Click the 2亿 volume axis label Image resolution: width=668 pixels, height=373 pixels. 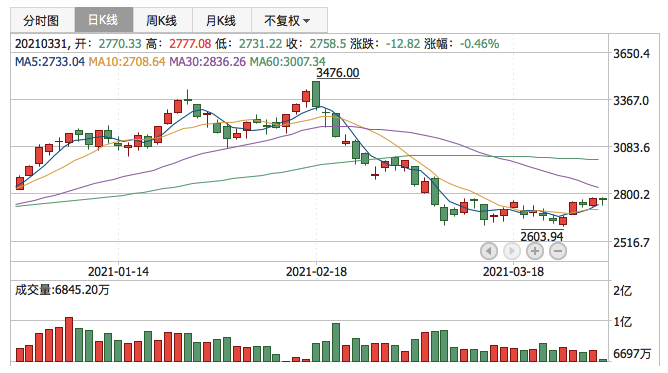coord(622,291)
